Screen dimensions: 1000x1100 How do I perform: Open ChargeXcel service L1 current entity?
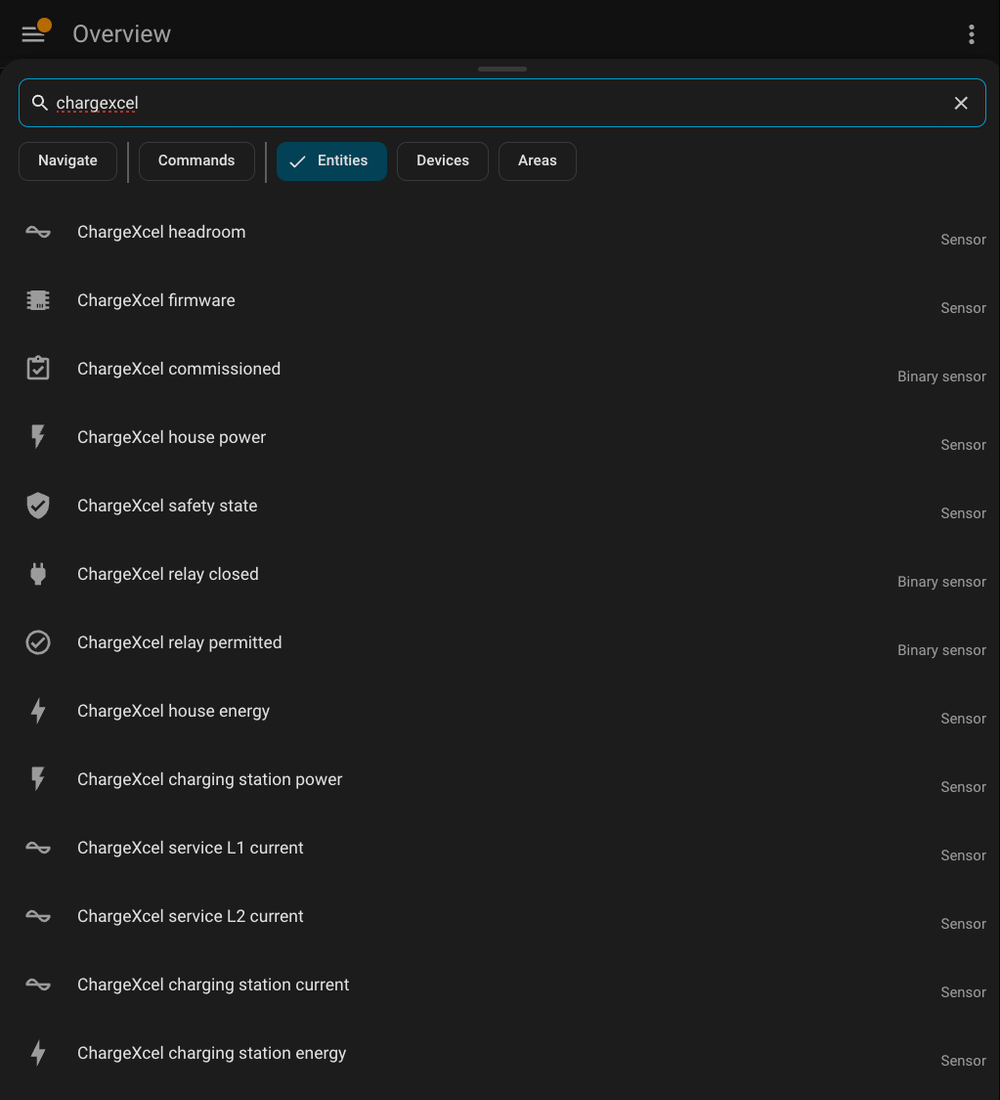(x=502, y=848)
